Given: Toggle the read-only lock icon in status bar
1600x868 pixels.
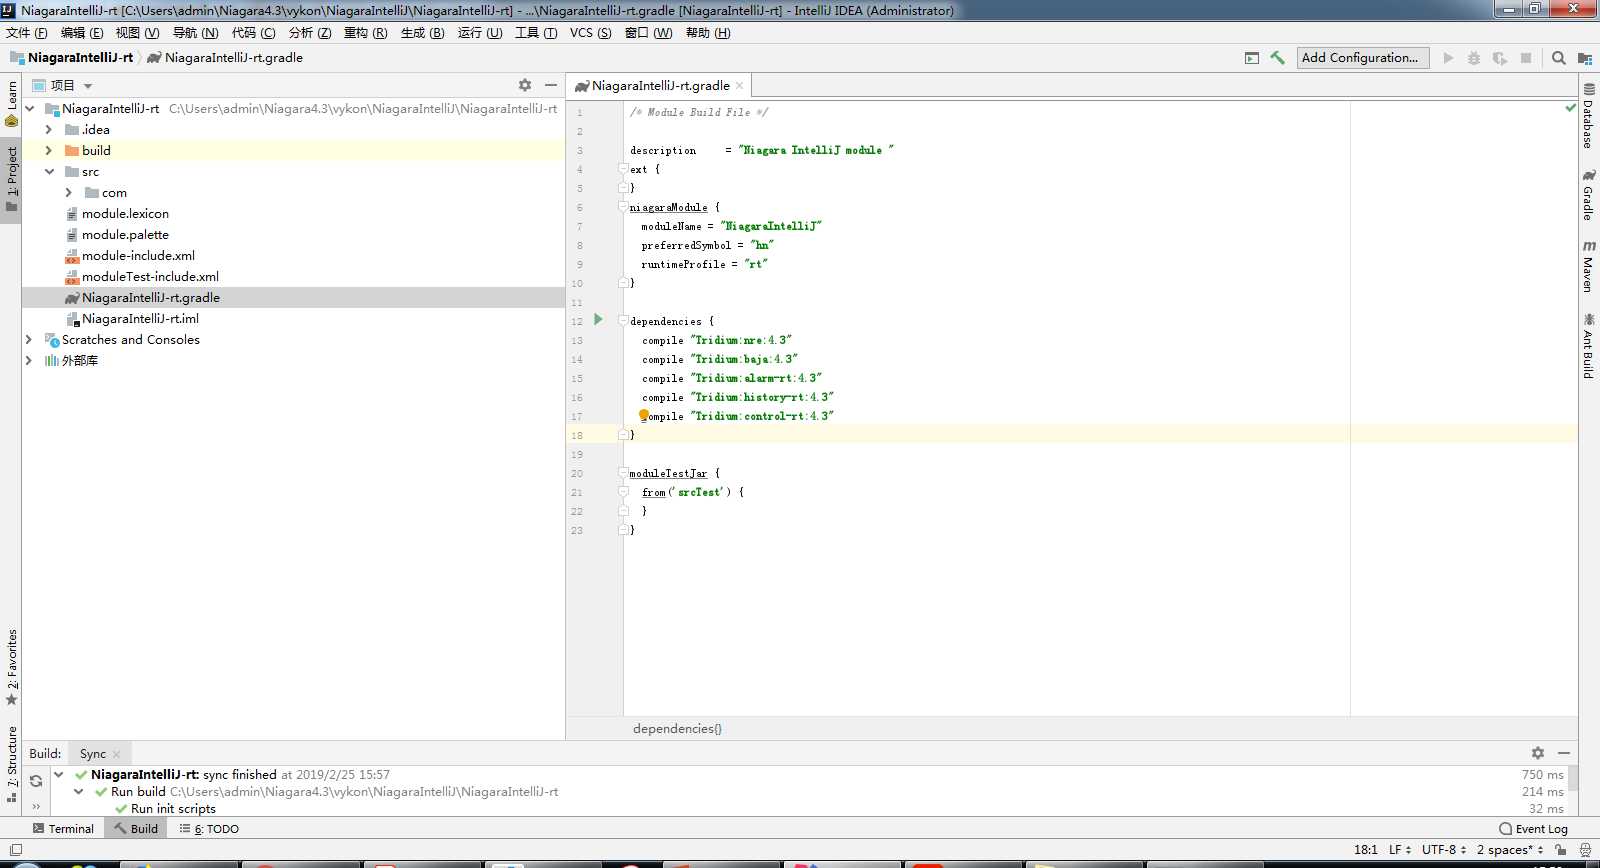Looking at the screenshot, I should click(1560, 849).
